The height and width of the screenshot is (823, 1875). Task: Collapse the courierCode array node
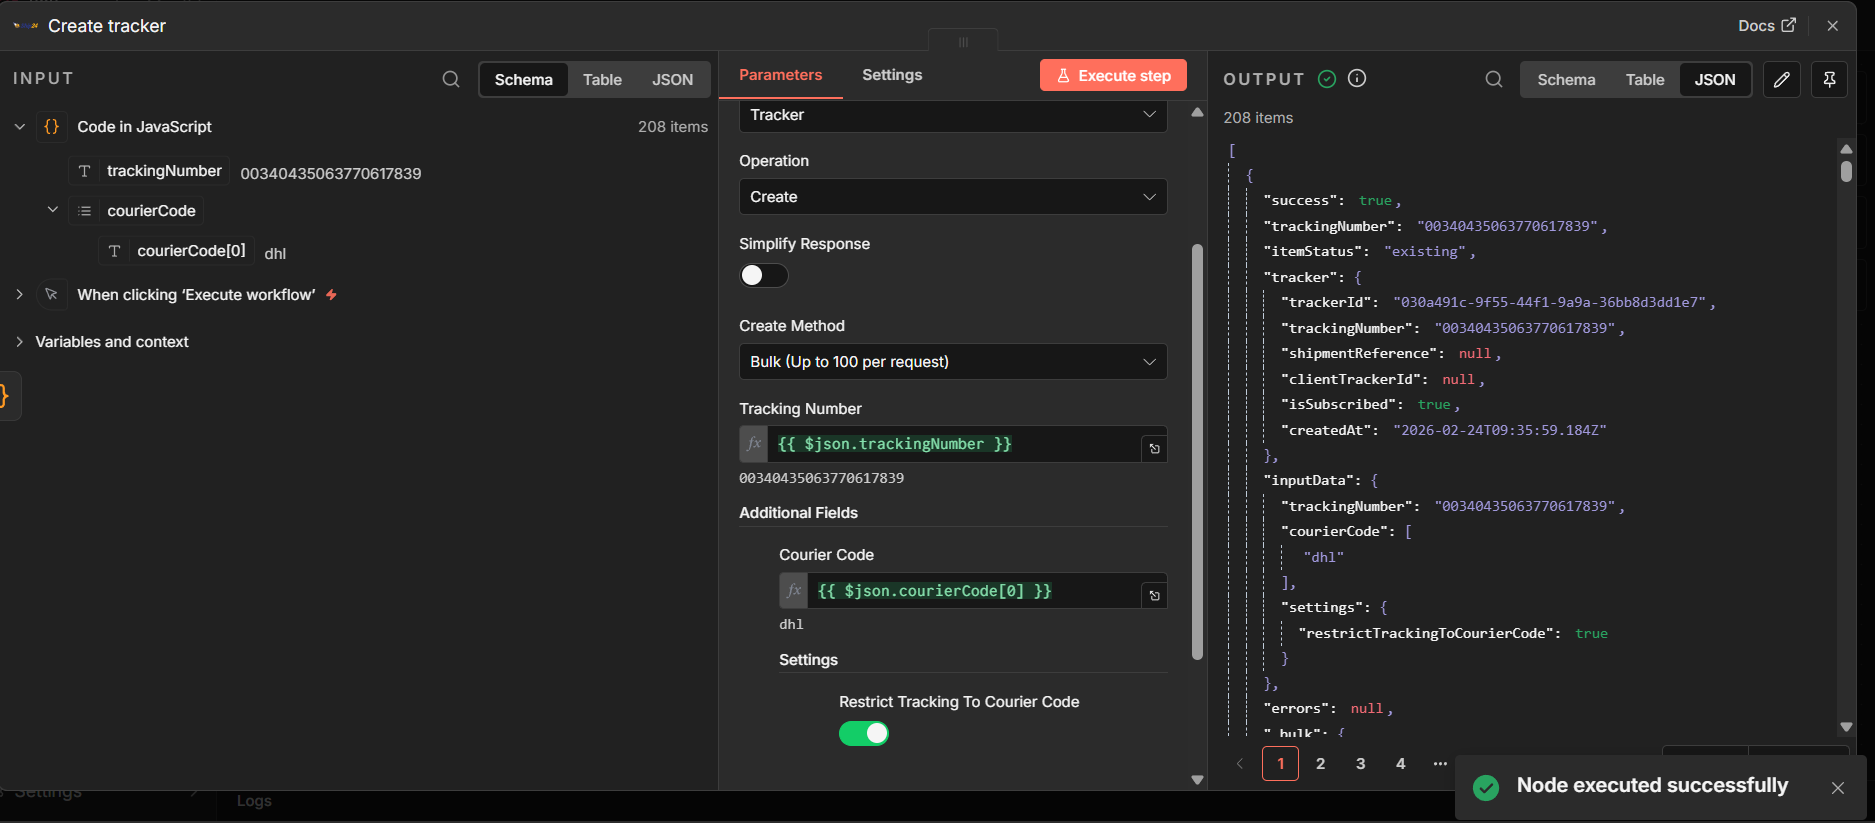53,210
